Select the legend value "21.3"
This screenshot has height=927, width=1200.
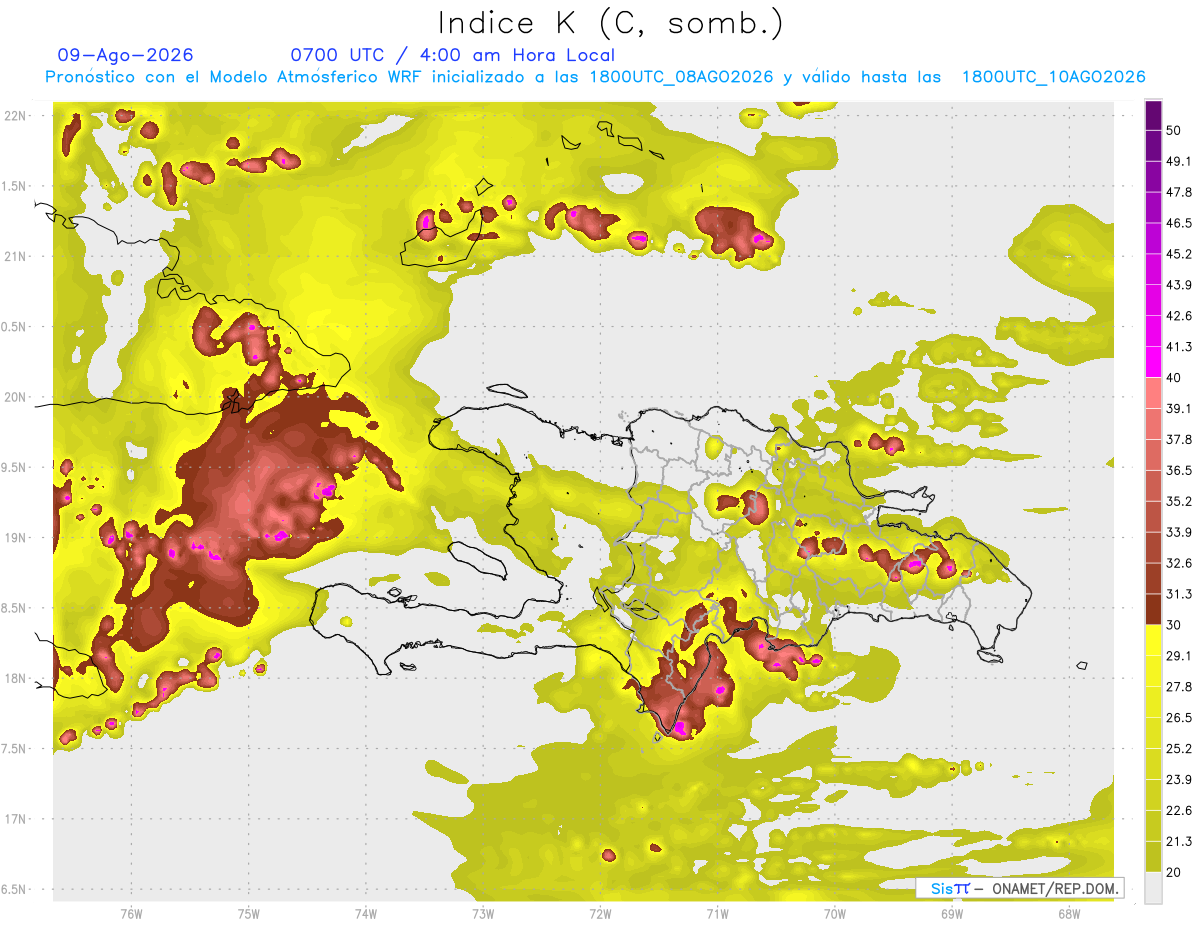click(x=1179, y=842)
